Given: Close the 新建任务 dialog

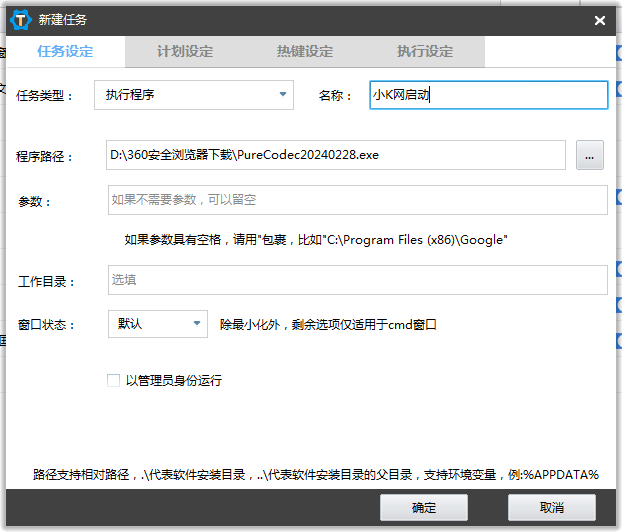Looking at the screenshot, I should (599, 20).
